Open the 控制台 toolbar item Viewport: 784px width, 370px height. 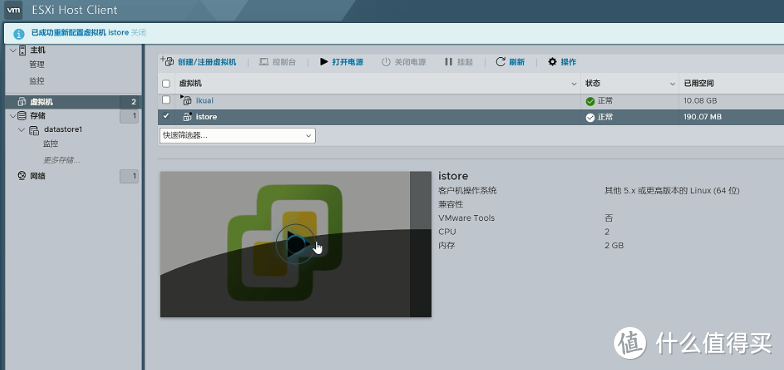pos(284,62)
